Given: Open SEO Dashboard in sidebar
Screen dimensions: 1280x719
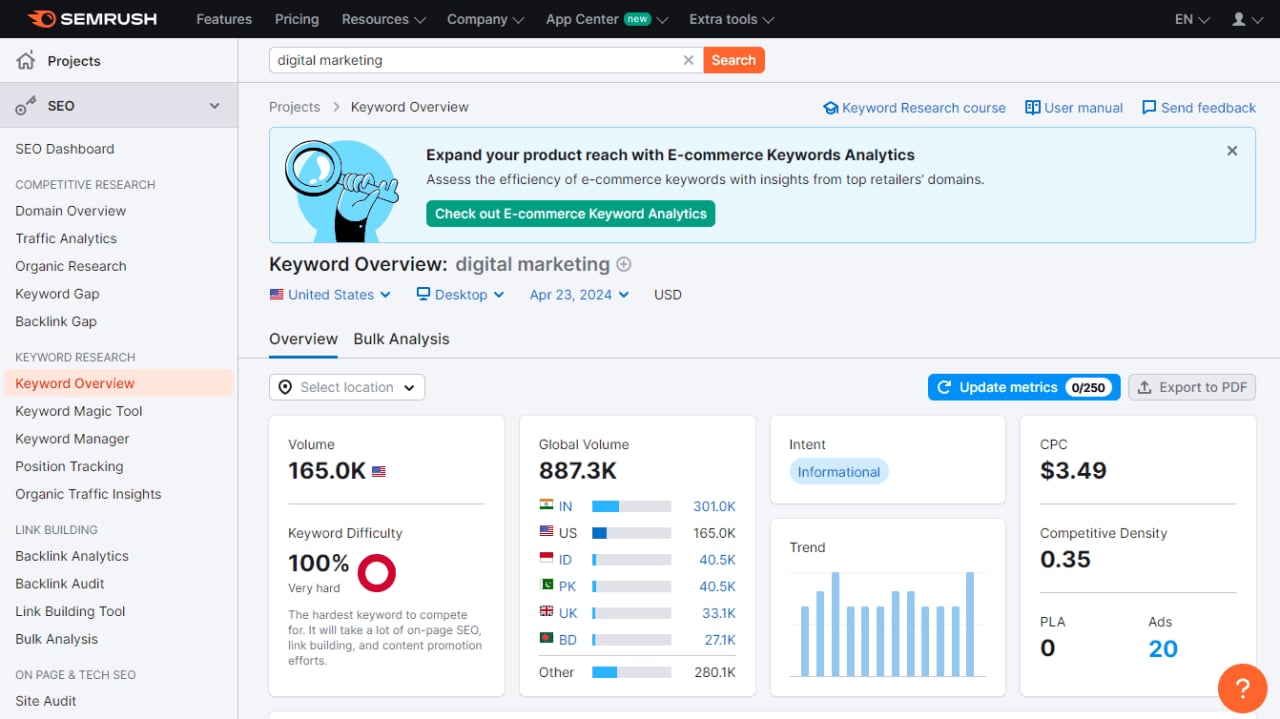Looking at the screenshot, I should pyautogui.click(x=65, y=149).
